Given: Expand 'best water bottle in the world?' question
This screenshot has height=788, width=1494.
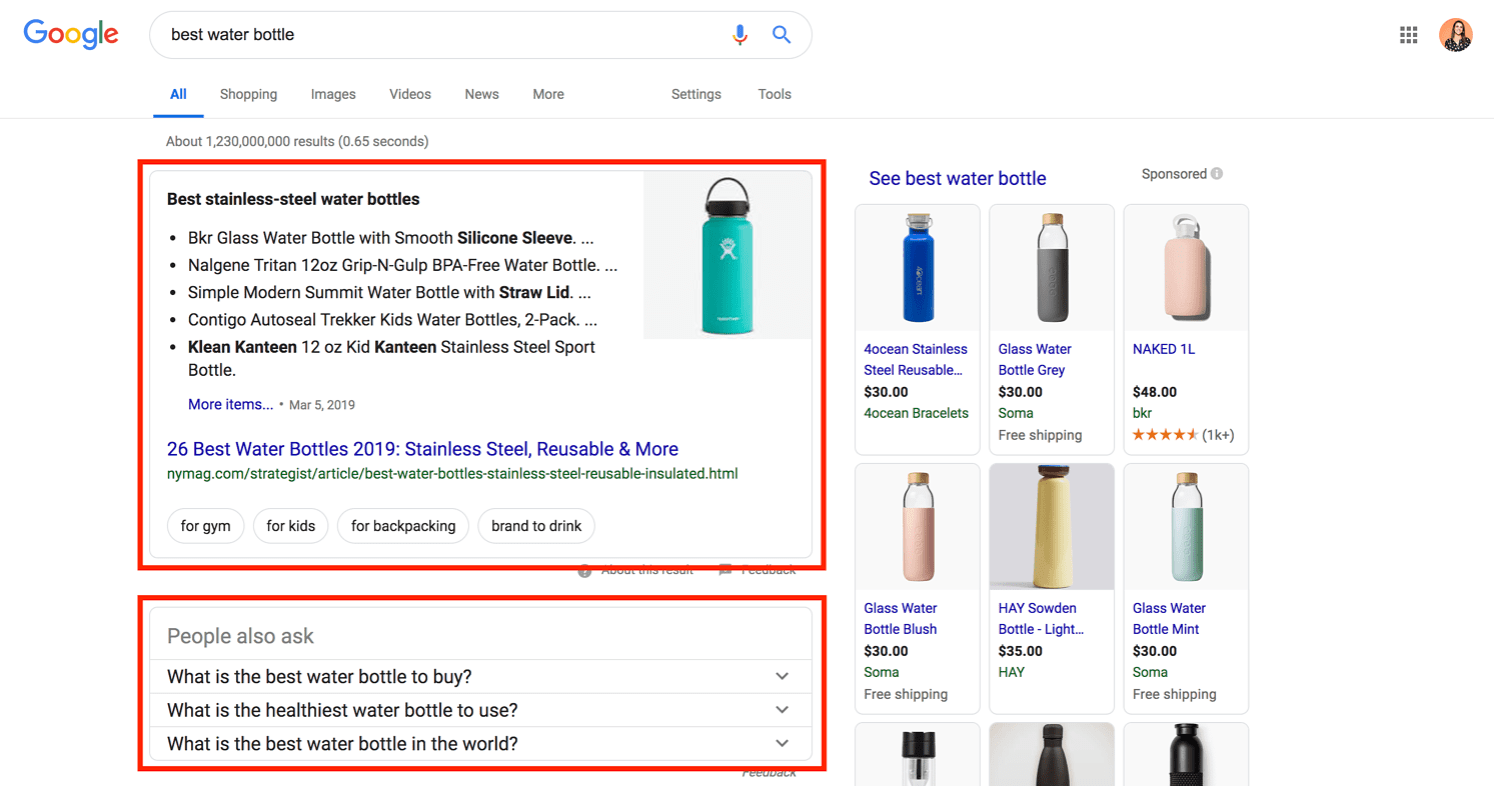Looking at the screenshot, I should (480, 744).
